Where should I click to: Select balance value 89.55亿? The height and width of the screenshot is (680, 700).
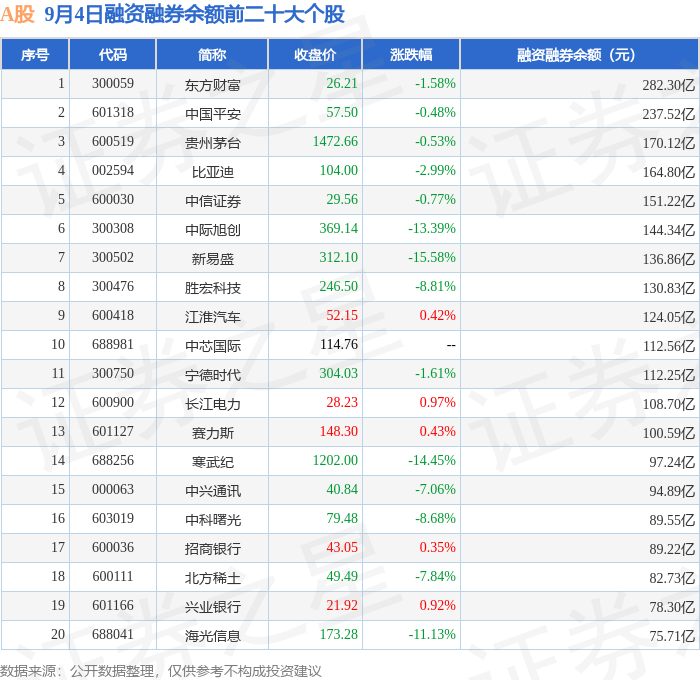(x=672, y=520)
